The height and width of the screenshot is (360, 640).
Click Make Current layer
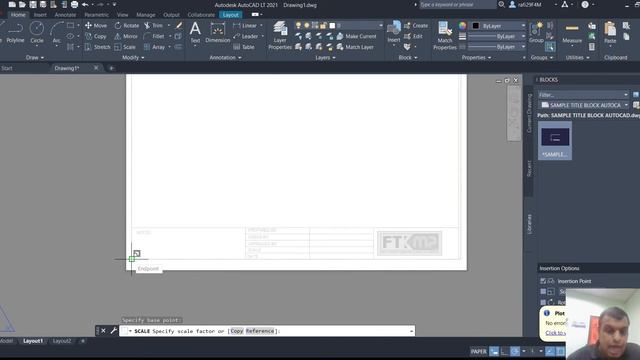point(356,36)
